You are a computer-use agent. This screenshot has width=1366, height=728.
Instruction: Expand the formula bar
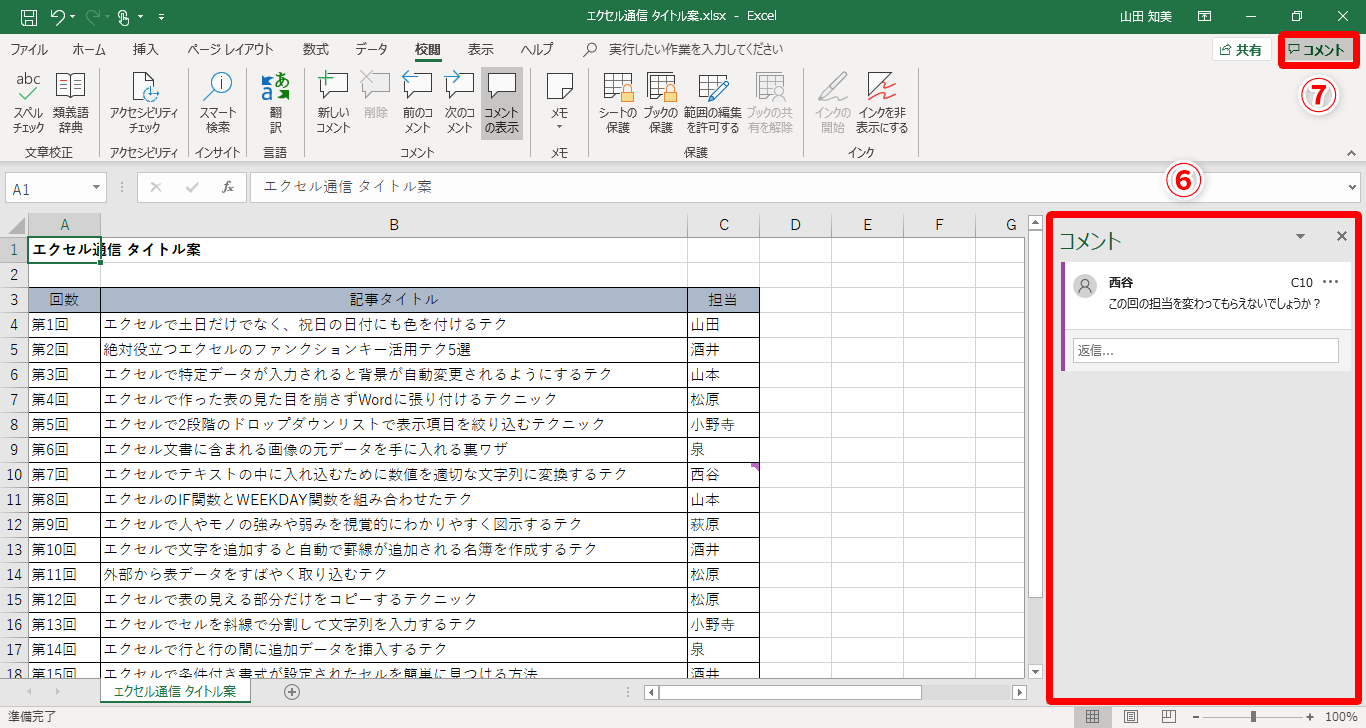tap(1352, 188)
